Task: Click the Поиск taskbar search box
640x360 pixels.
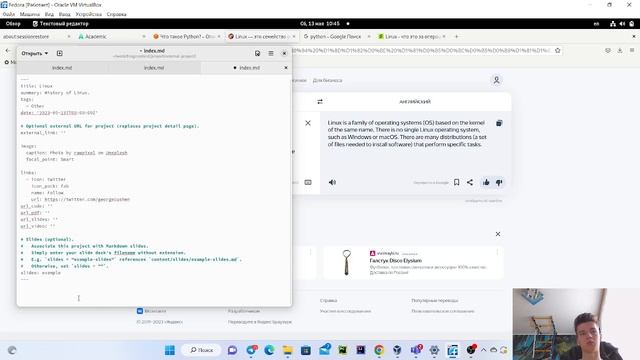Action: coord(202,350)
